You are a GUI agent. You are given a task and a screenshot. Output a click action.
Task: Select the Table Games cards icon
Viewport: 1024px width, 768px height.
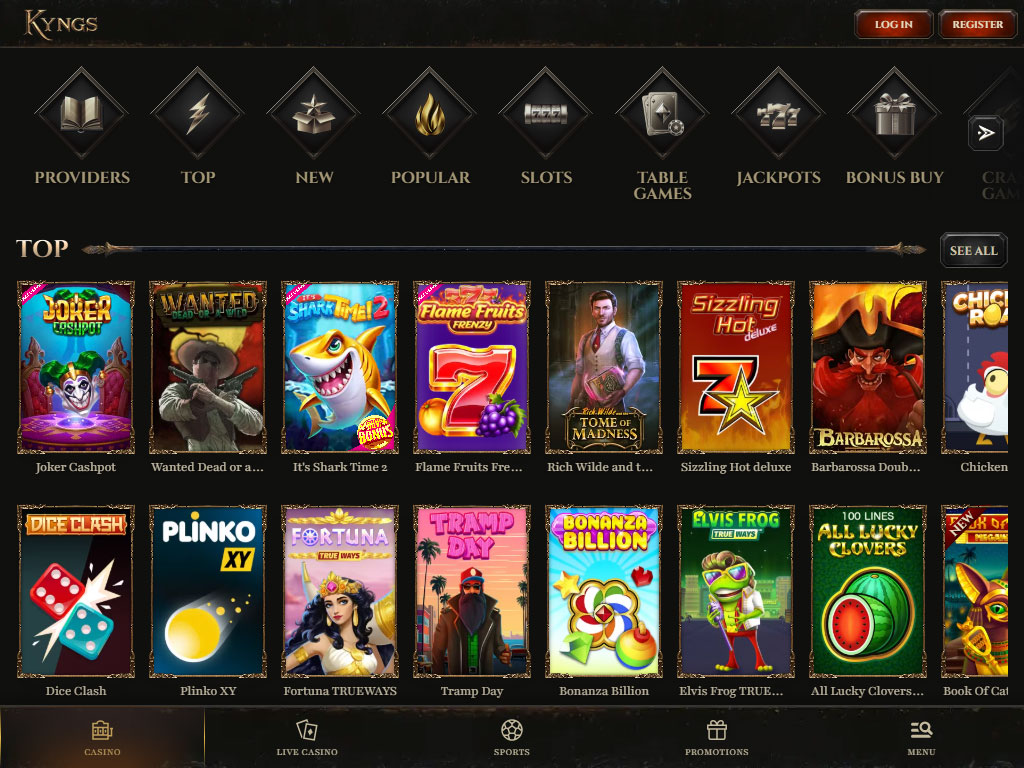point(662,114)
